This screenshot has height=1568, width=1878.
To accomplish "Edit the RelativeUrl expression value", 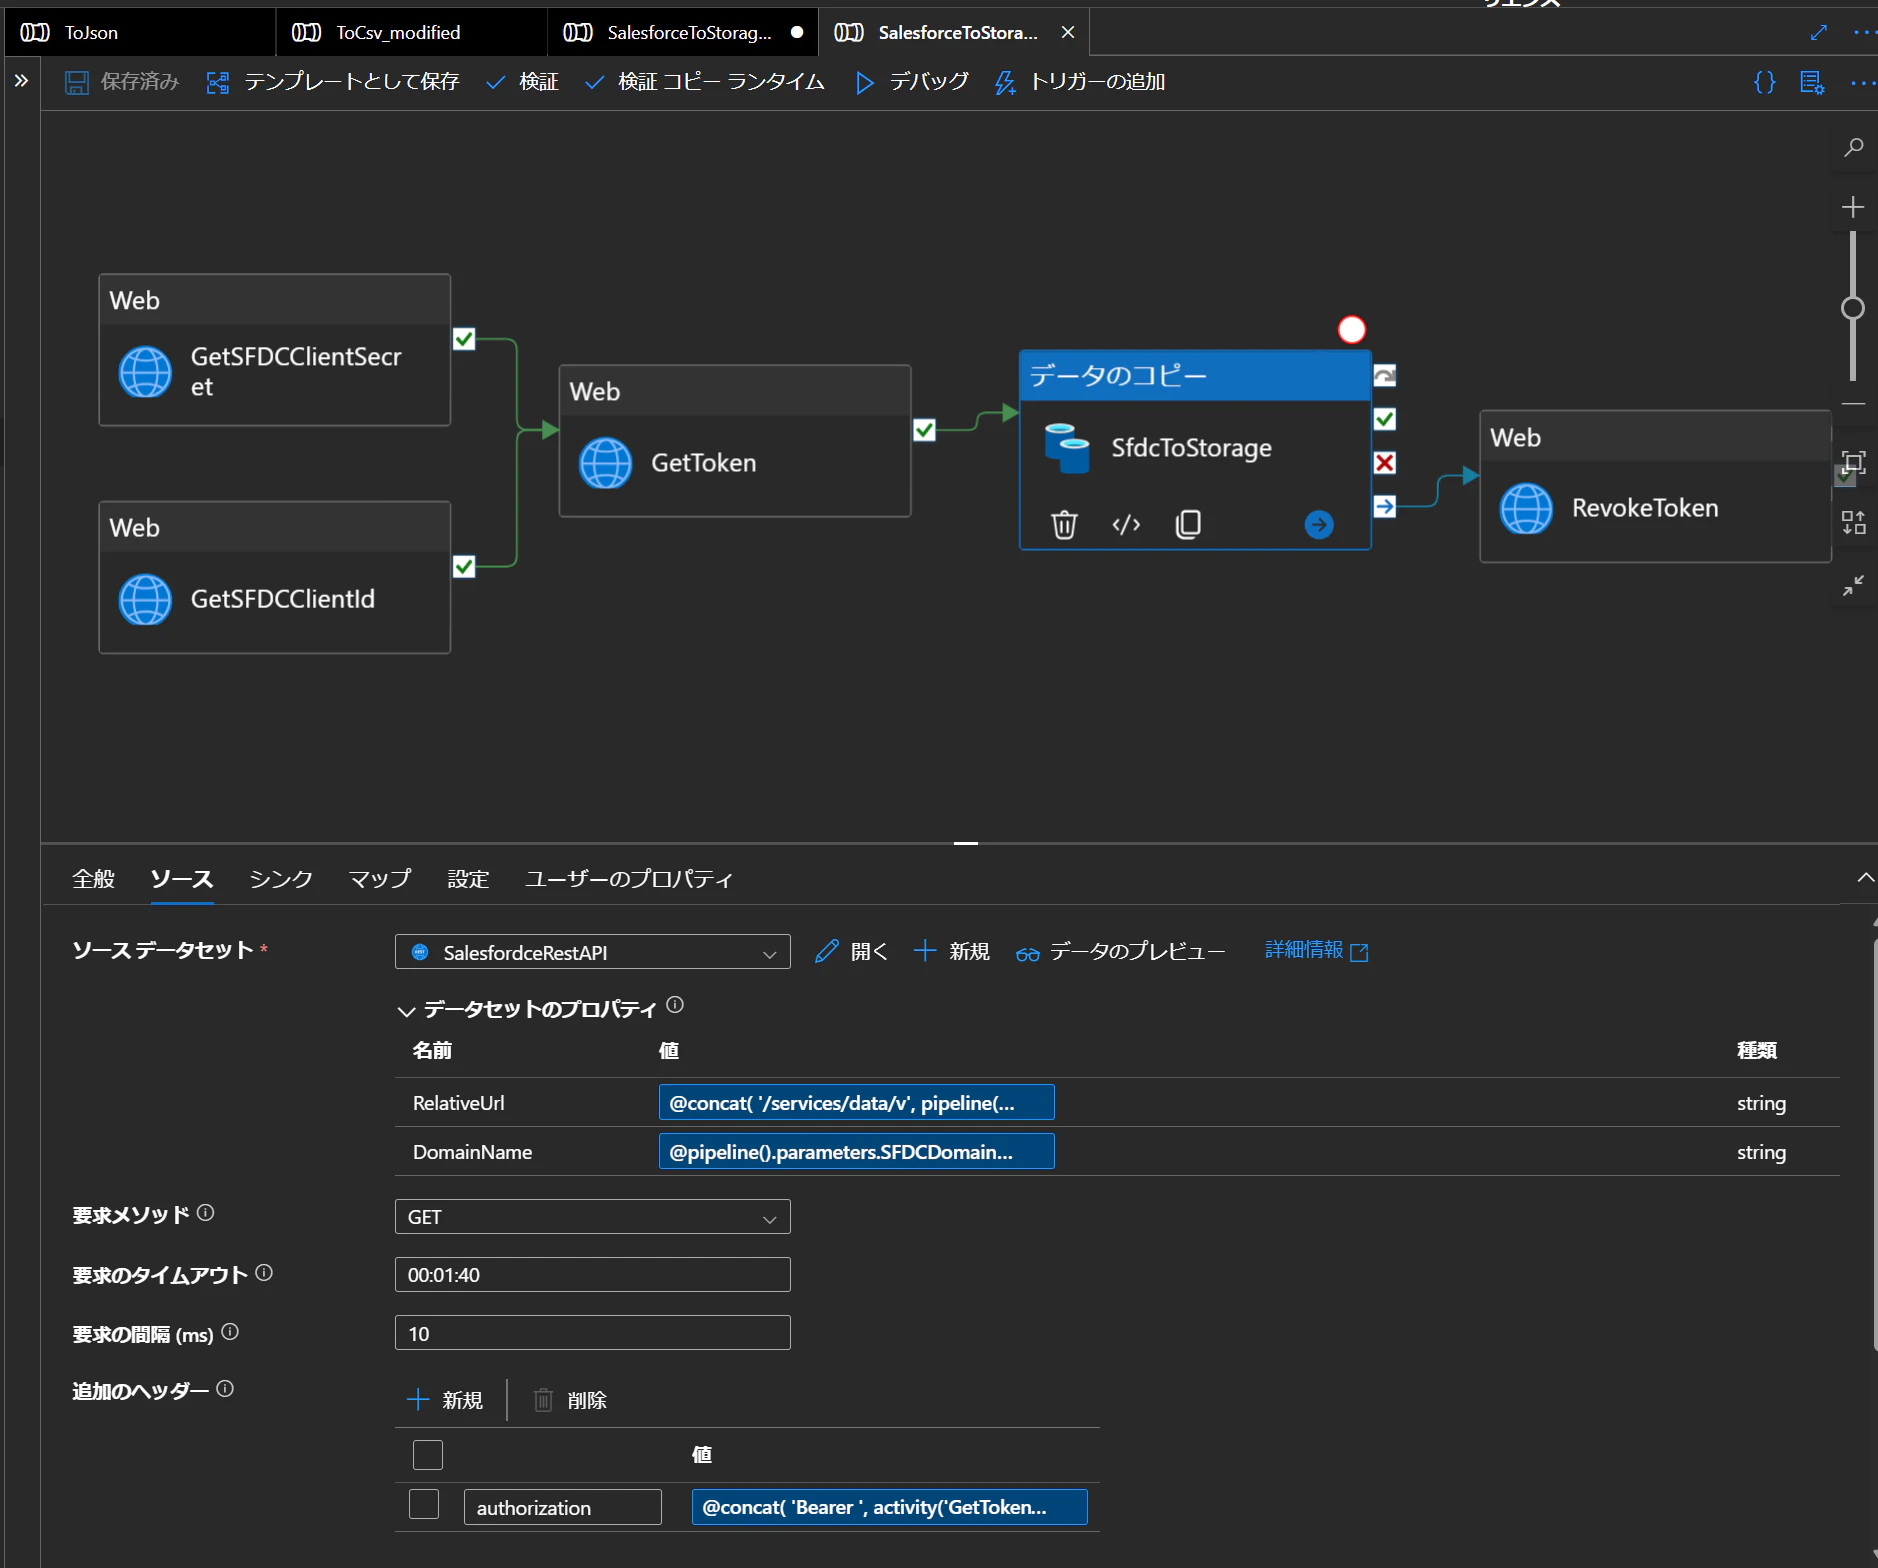I will (856, 1103).
